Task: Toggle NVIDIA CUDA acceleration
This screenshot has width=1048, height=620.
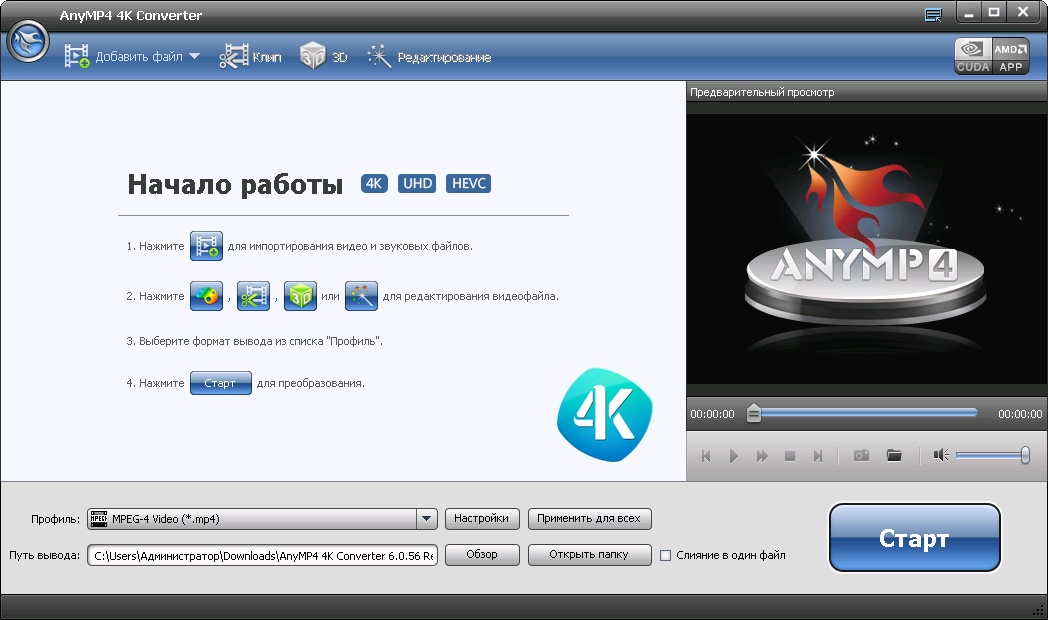Action: click(972, 56)
